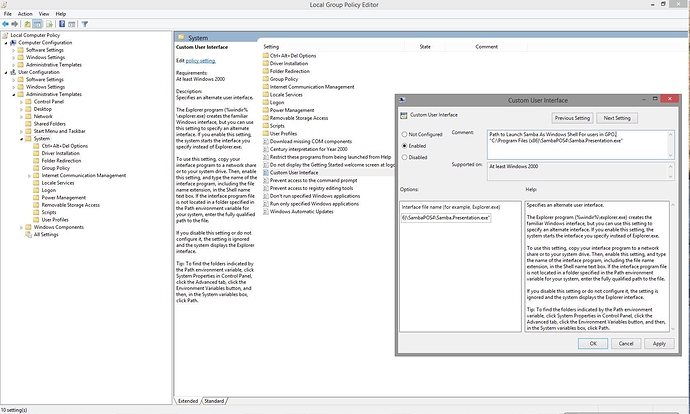Click Download missing COM components policy icon

point(266,141)
